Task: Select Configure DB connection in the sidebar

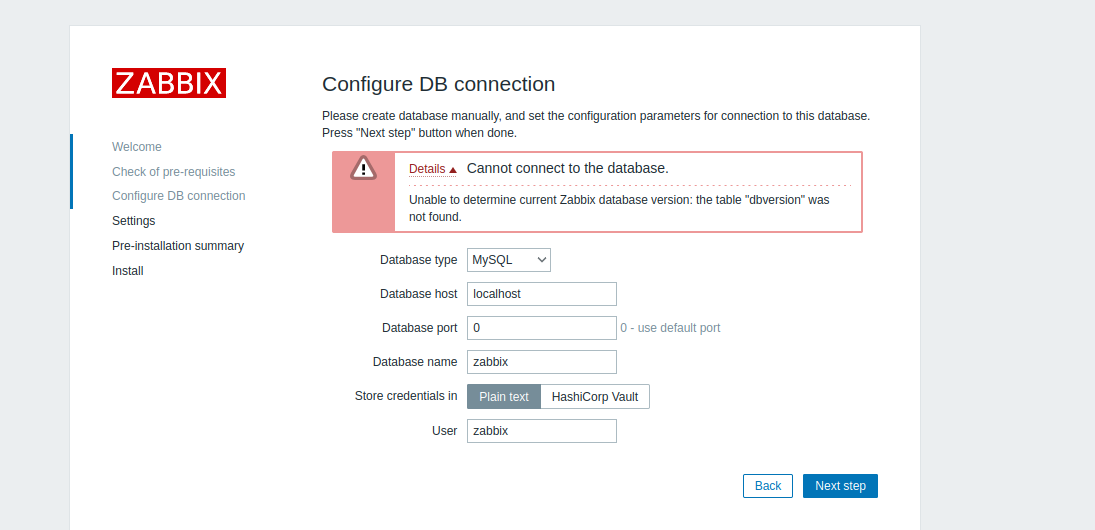Action: coord(178,196)
